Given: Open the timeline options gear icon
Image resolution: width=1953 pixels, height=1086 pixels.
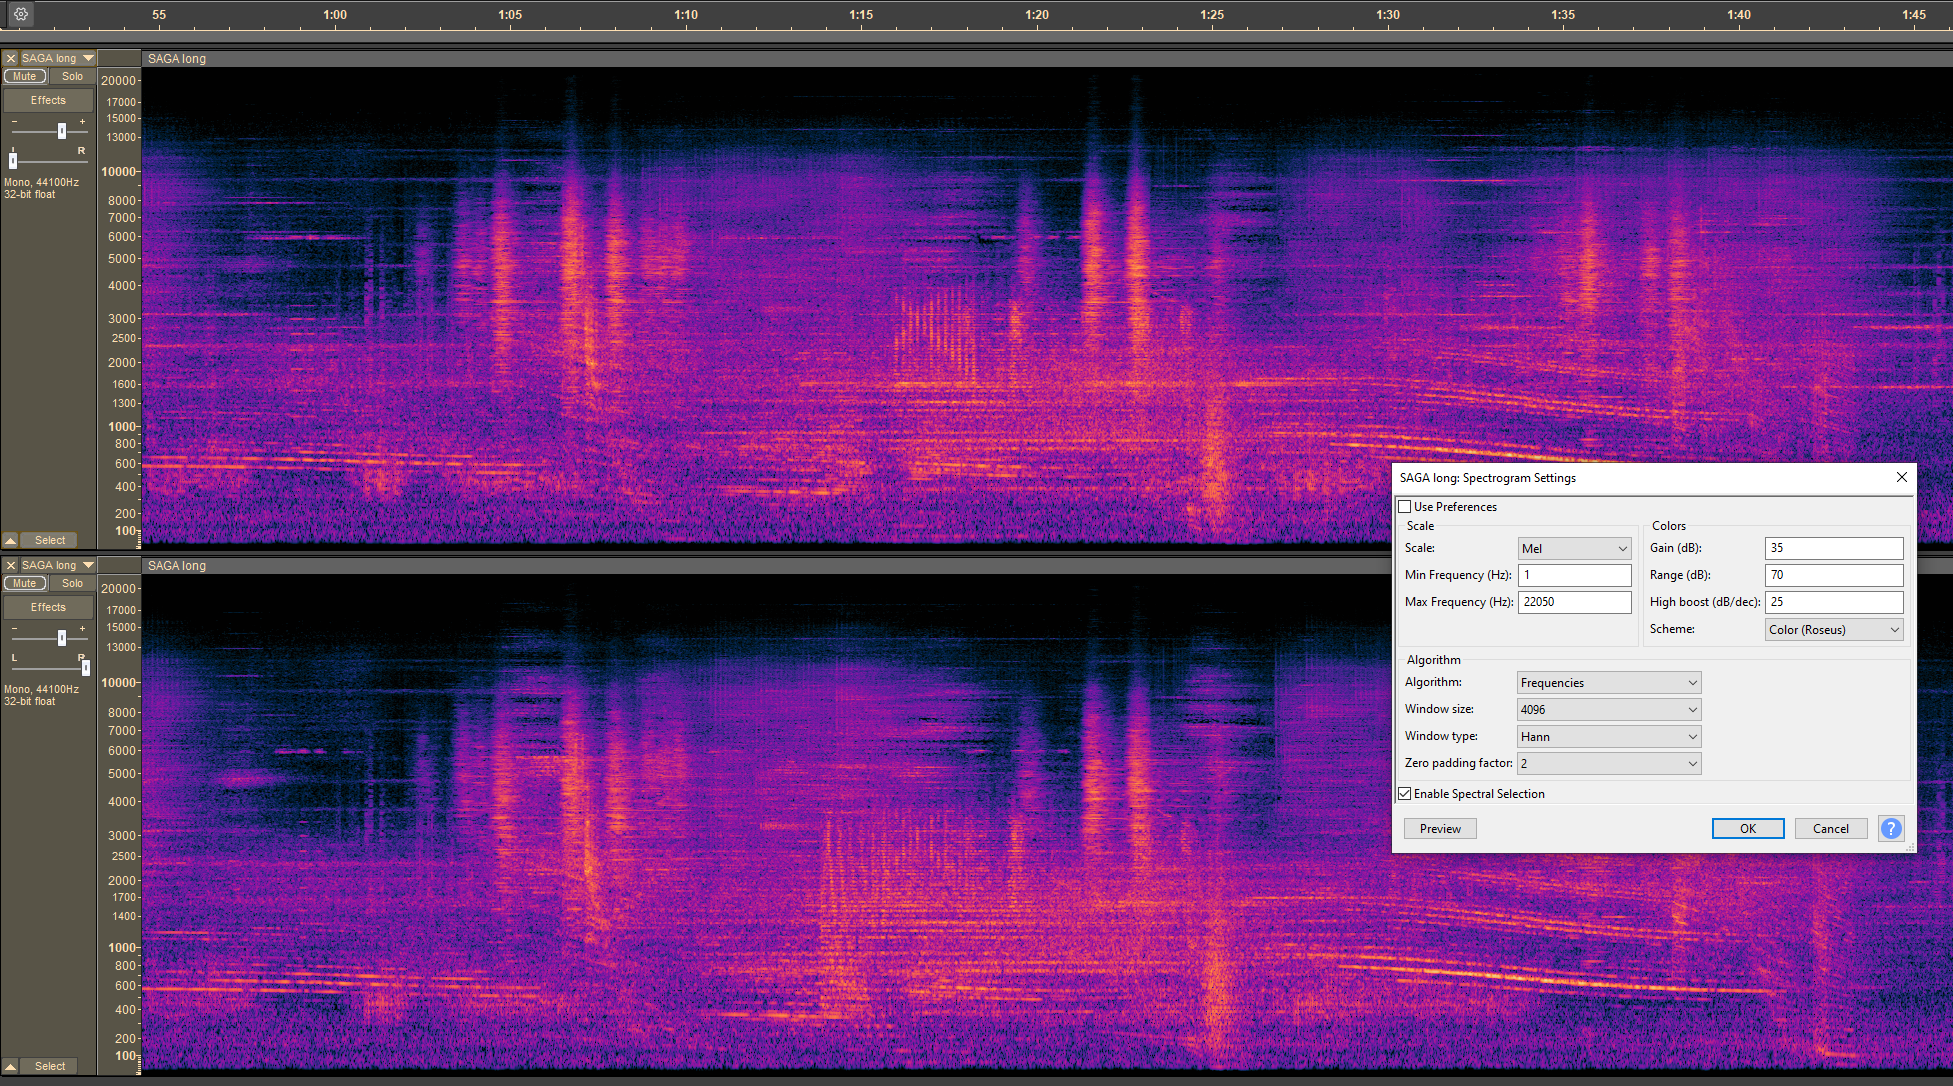Looking at the screenshot, I should pos(21,14).
